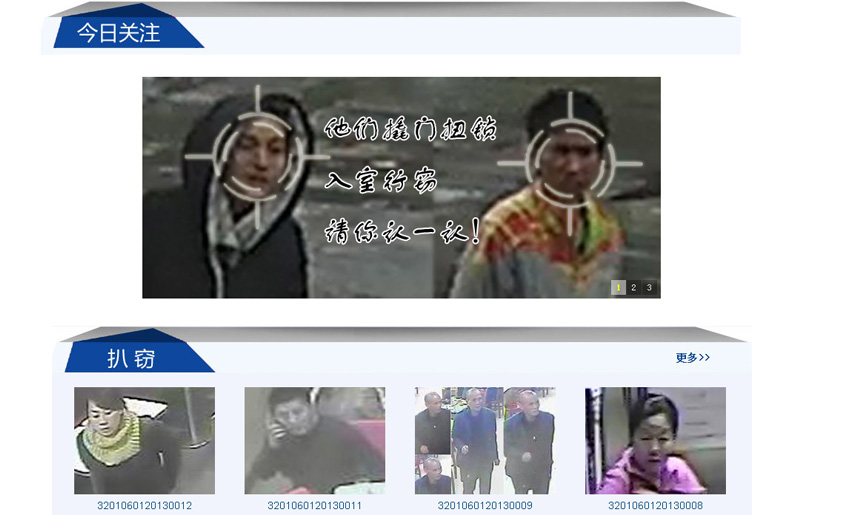Switch banner to slide 2
The height and width of the screenshot is (515, 850).
(633, 288)
